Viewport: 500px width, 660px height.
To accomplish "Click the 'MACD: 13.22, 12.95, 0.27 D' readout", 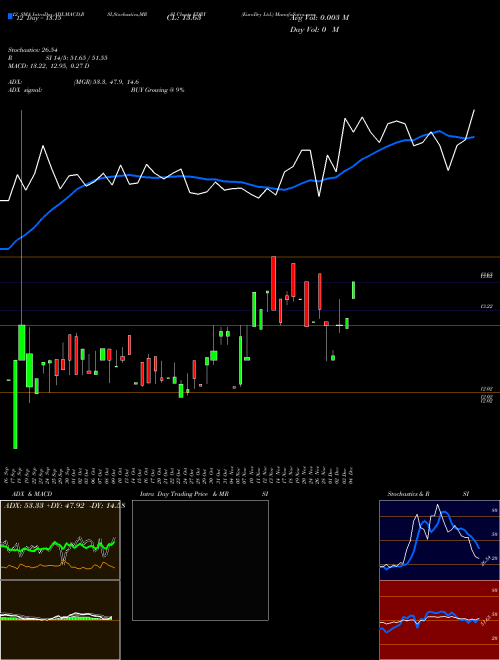I will [49, 66].
